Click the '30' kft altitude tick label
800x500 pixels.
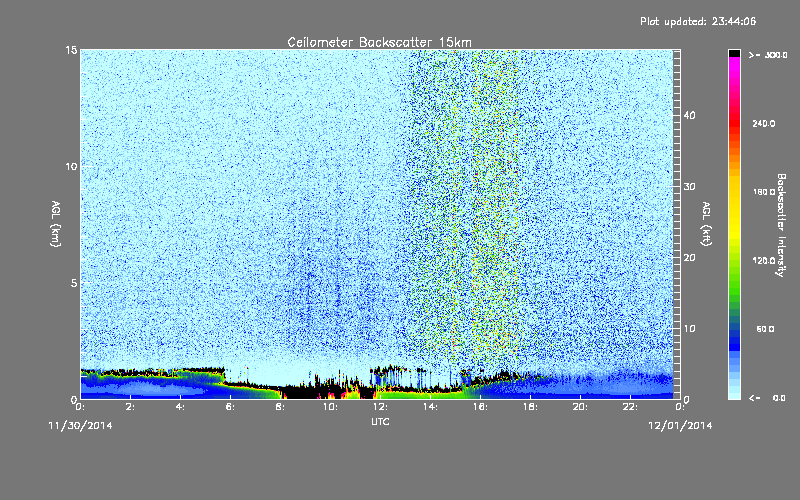(689, 186)
